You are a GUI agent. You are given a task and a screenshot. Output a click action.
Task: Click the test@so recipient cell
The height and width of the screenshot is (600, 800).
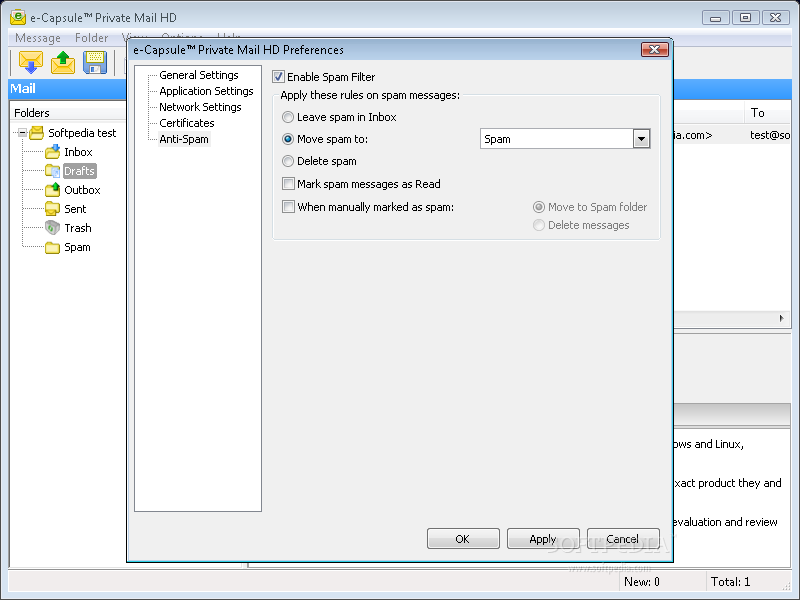tap(769, 135)
